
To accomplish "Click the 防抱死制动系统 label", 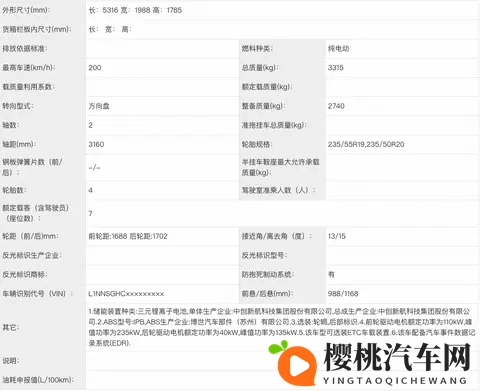I will click(x=268, y=275).
